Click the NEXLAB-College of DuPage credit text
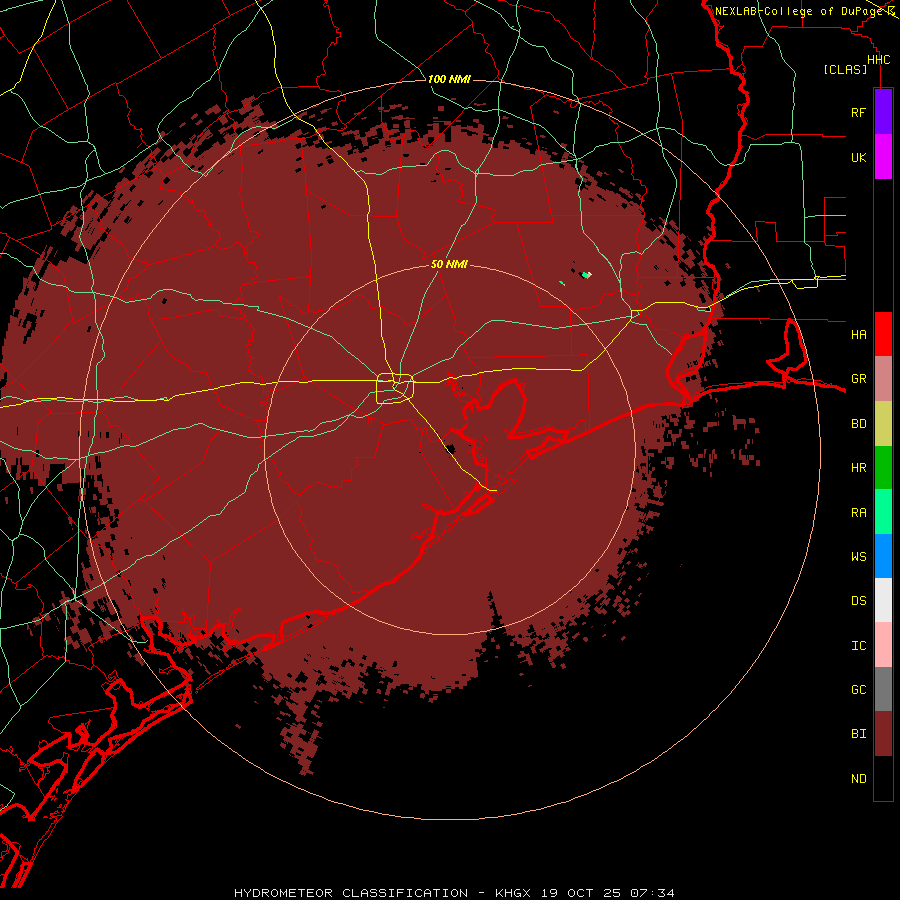Viewport: 900px width, 900px height. tap(798, 11)
